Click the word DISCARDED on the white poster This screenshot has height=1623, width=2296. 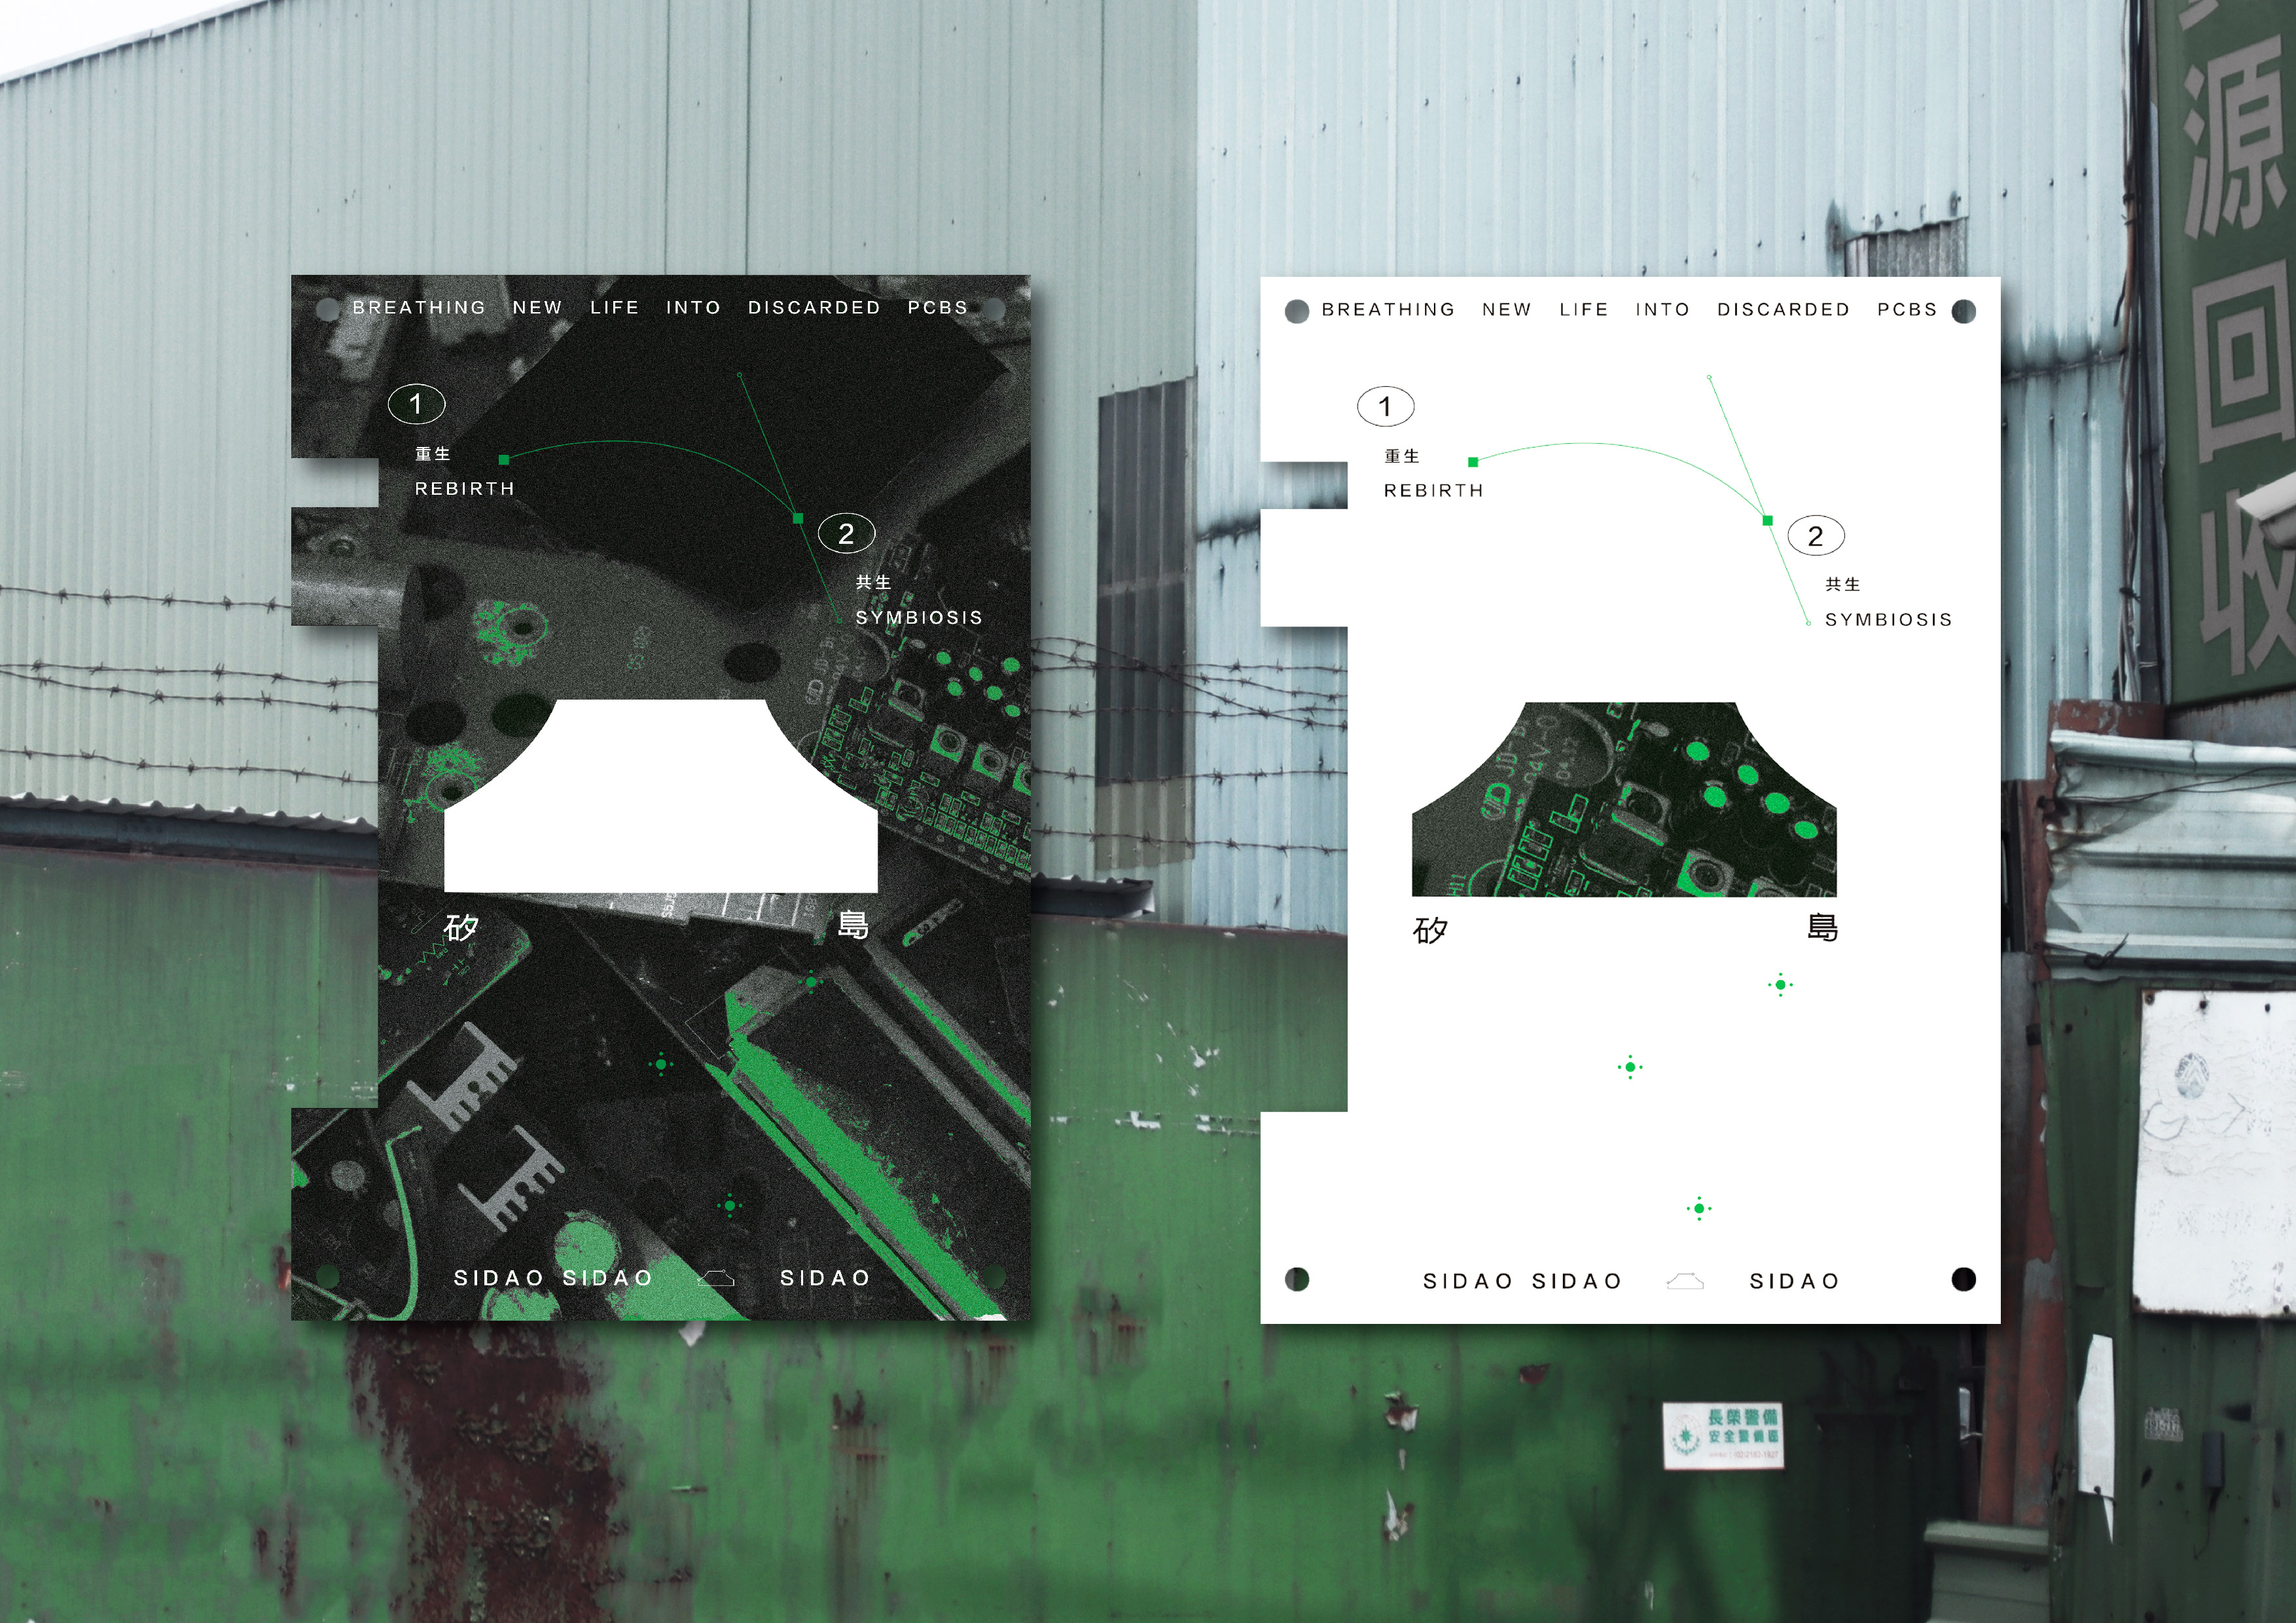pyautogui.click(x=1783, y=310)
